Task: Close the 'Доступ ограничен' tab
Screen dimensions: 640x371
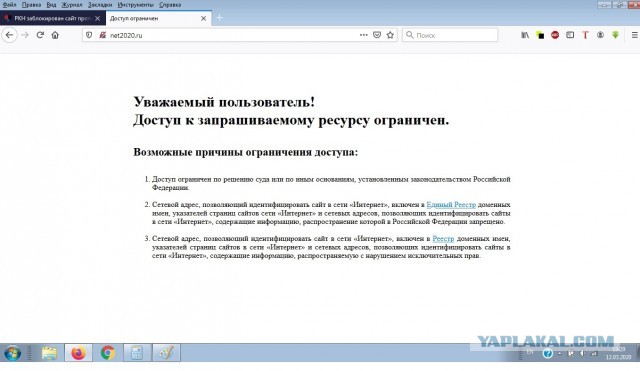Action: tap(203, 18)
